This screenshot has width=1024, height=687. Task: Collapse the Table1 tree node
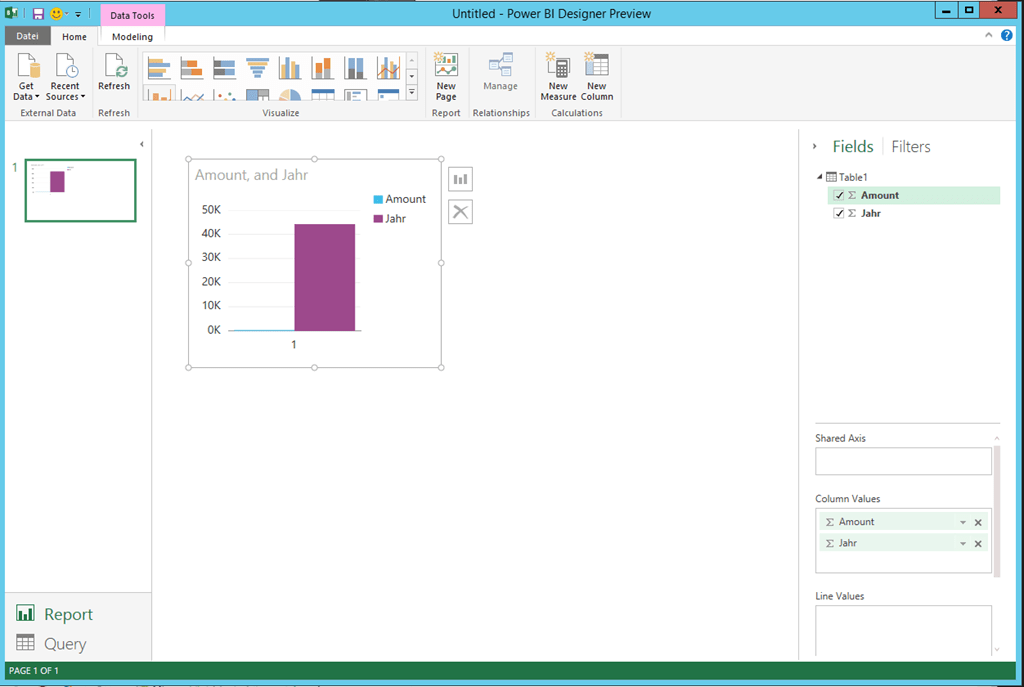pos(820,176)
